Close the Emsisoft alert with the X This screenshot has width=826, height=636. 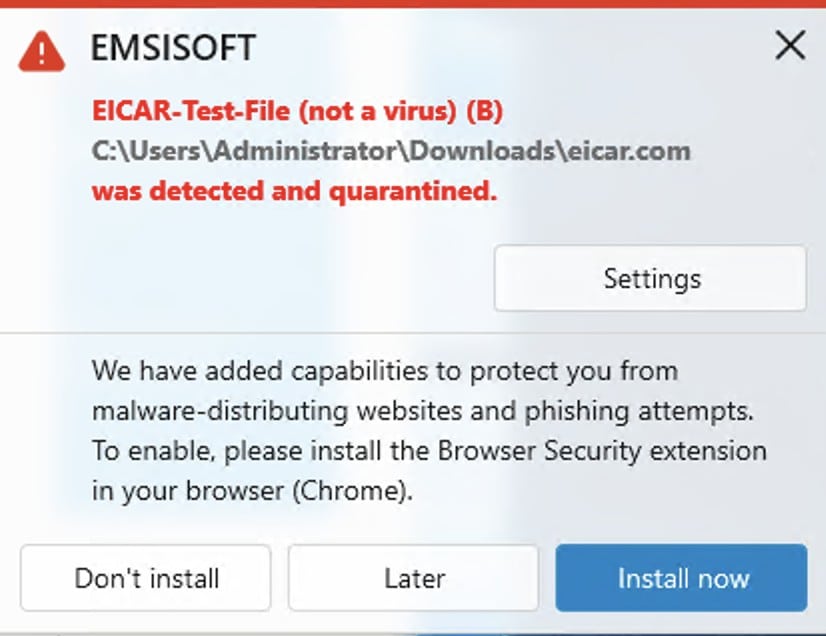click(790, 45)
